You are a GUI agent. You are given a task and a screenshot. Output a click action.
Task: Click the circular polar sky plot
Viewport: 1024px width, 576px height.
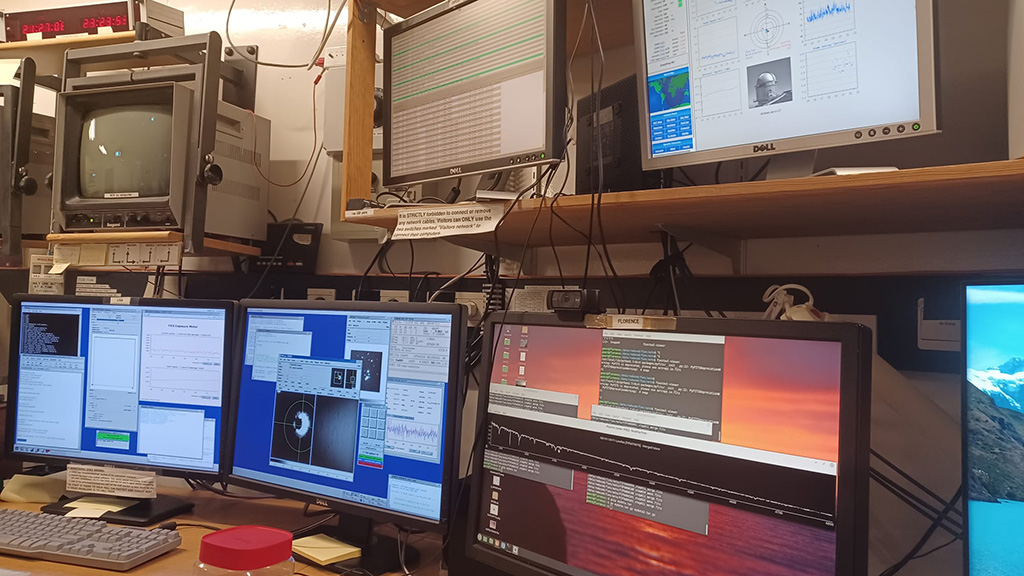pos(767,25)
